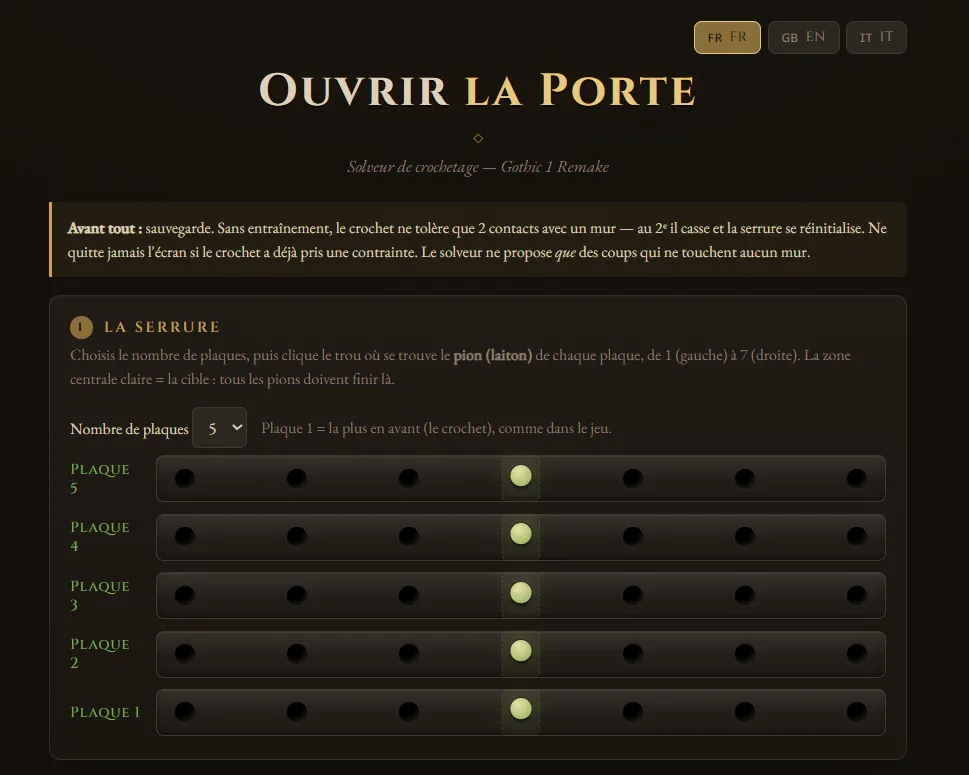Screen dimensions: 969x775
Task: Click the step 1 circle badge
Action: [x=81, y=327]
